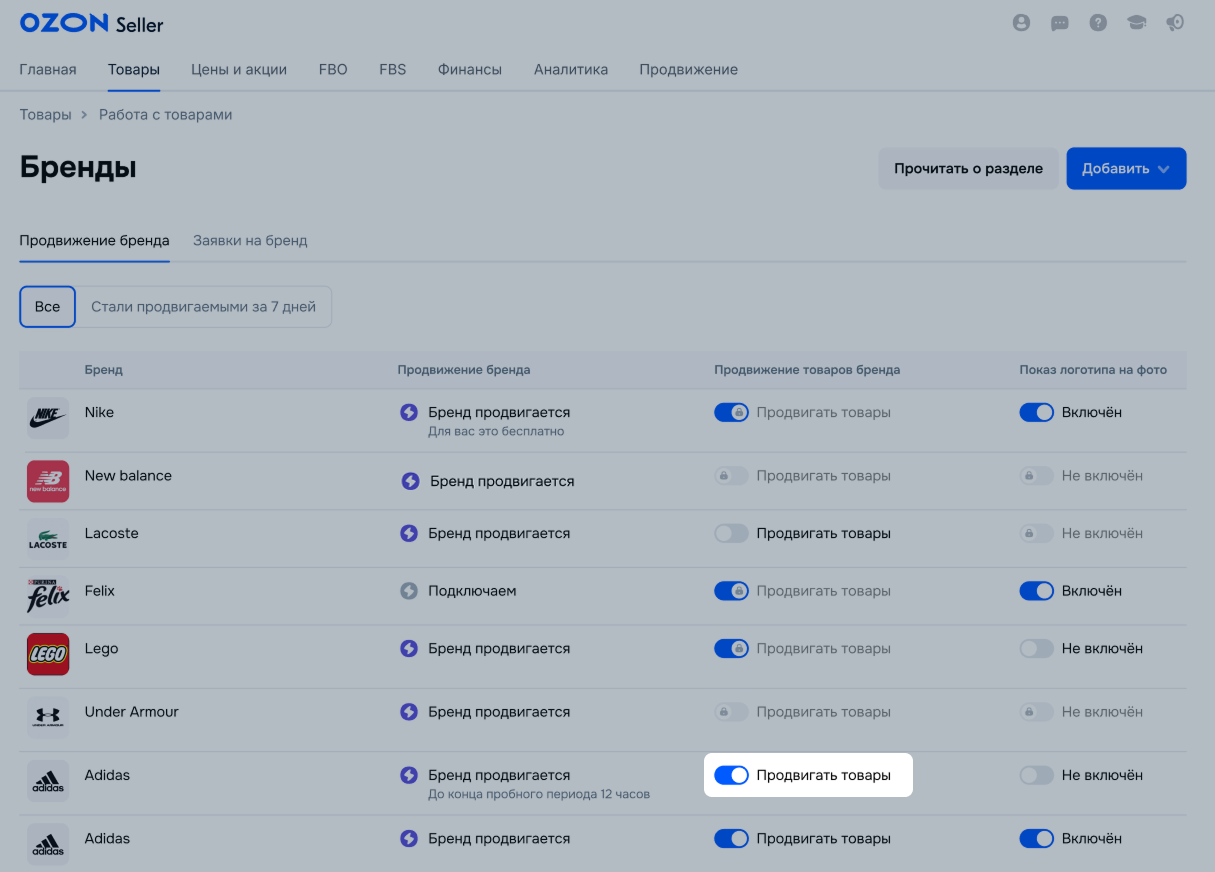The height and width of the screenshot is (872, 1215).
Task: Click the New Balance brand logo
Action: 48,481
